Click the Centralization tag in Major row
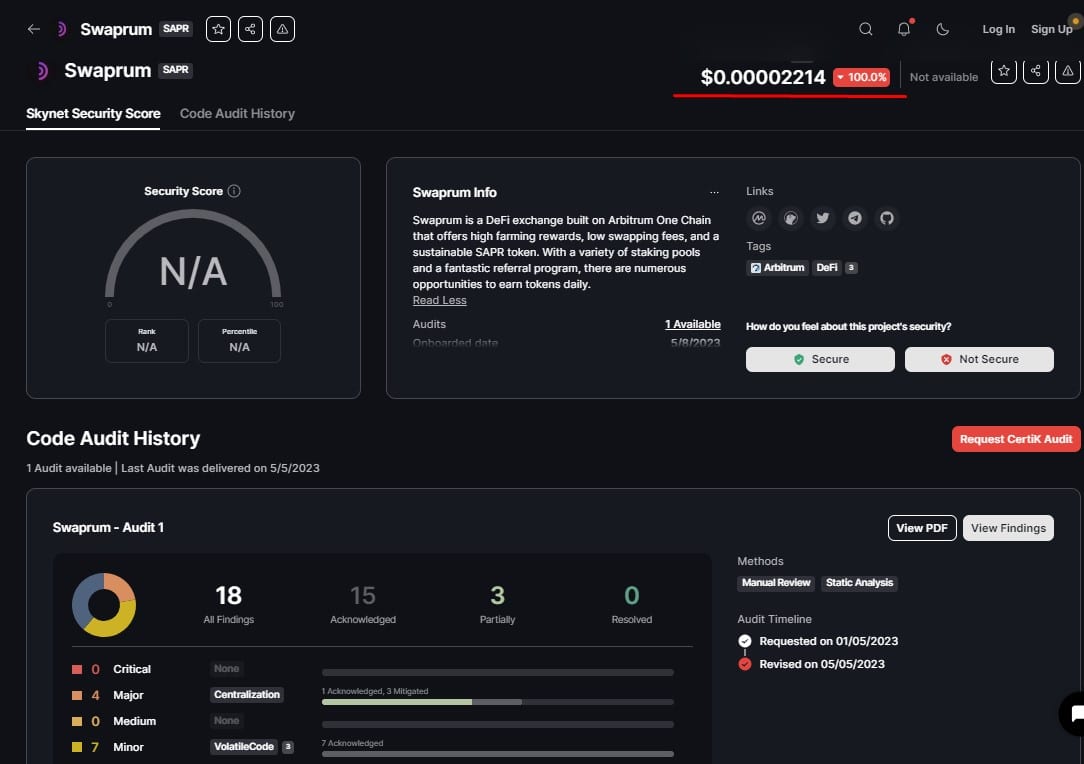 click(x=247, y=695)
